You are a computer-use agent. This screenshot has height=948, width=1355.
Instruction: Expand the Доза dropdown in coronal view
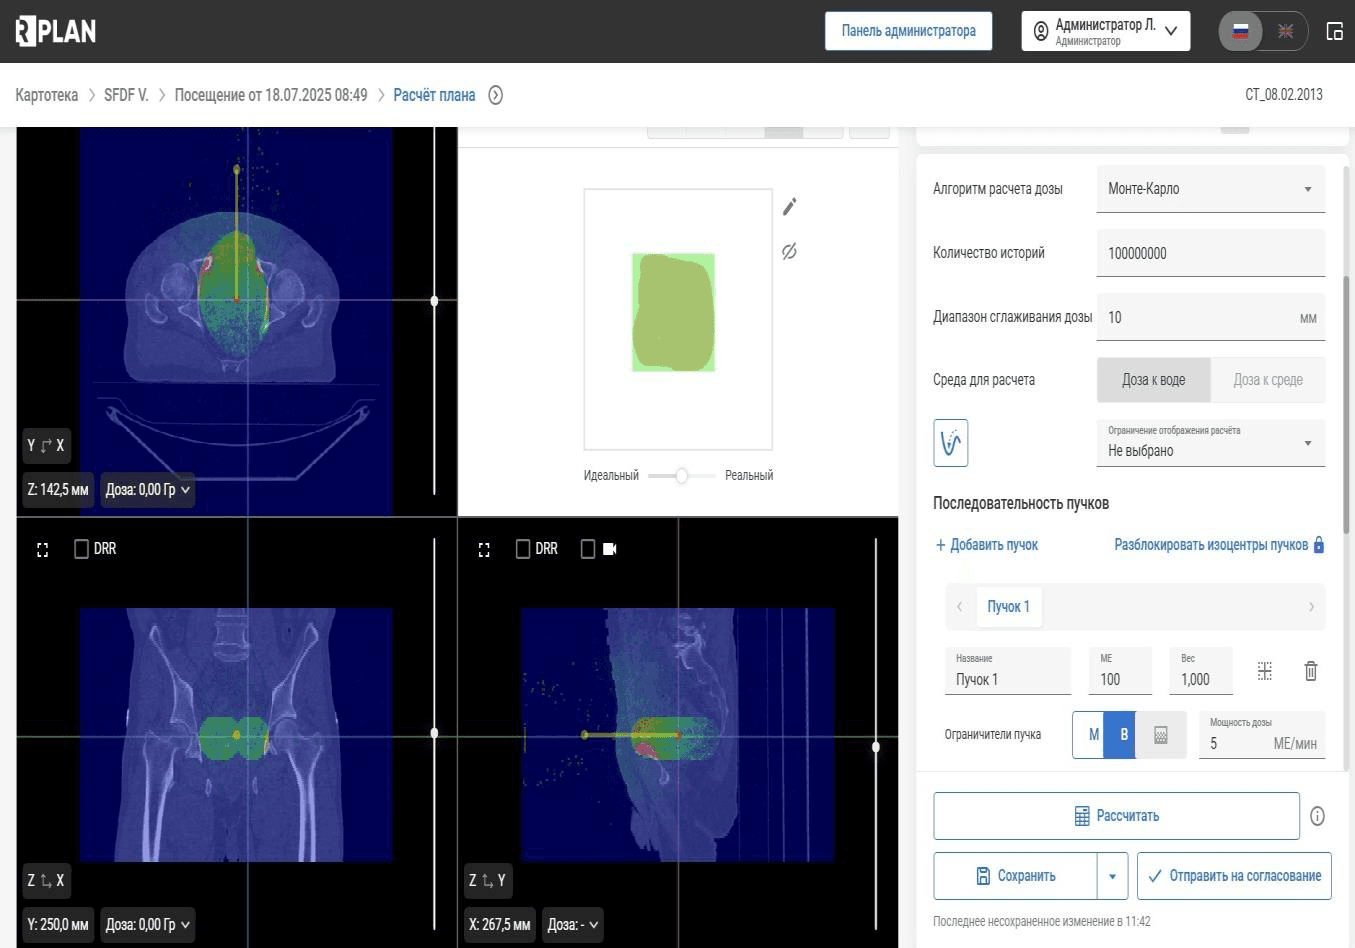[147, 925]
